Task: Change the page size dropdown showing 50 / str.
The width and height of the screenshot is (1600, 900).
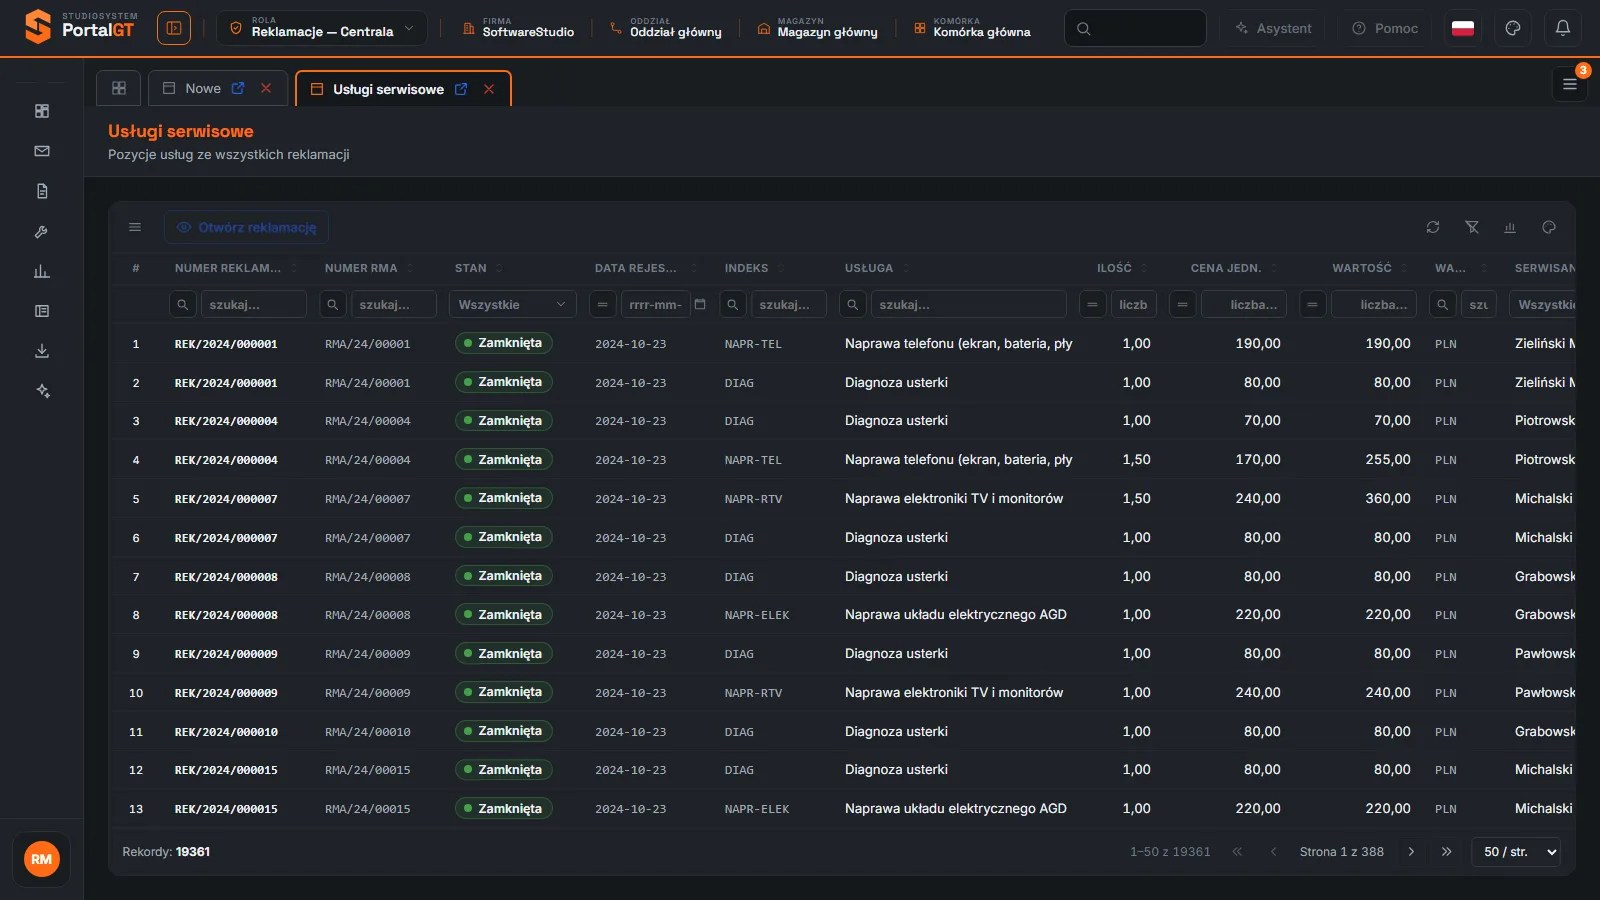Action: tap(1516, 852)
